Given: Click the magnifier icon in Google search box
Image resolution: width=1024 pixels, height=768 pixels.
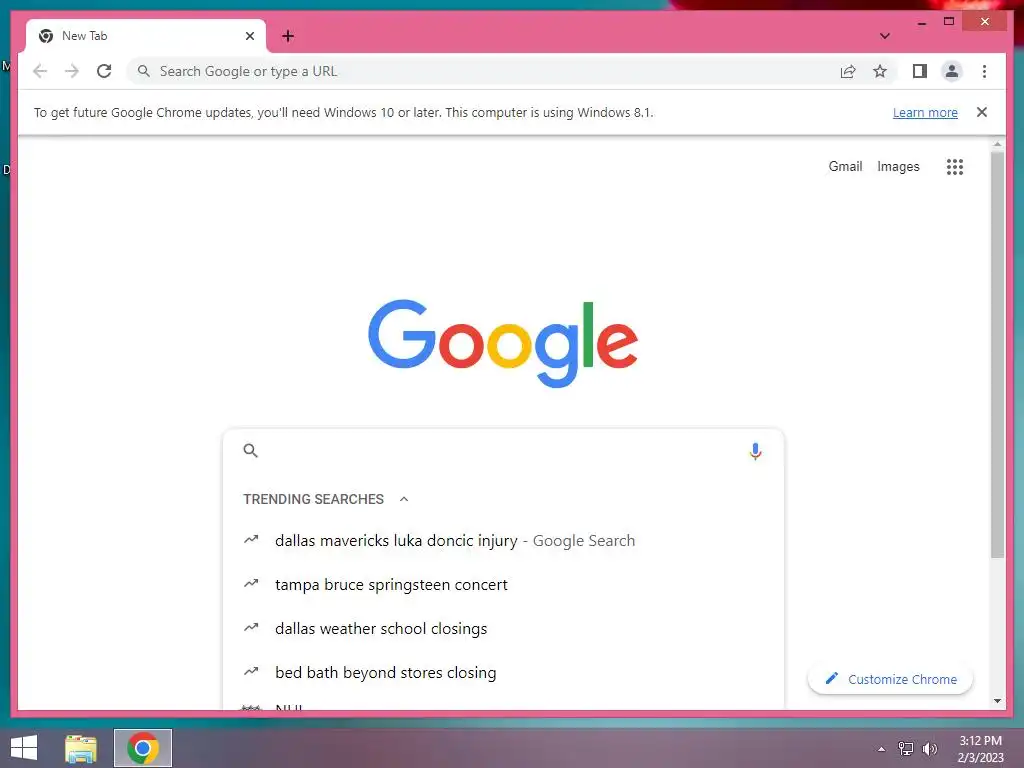Looking at the screenshot, I should click(x=251, y=451).
